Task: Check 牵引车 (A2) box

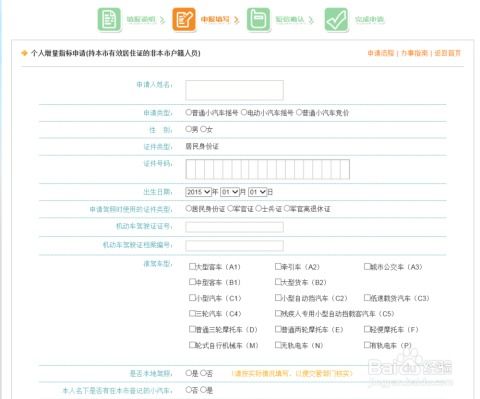Action: 278,266
